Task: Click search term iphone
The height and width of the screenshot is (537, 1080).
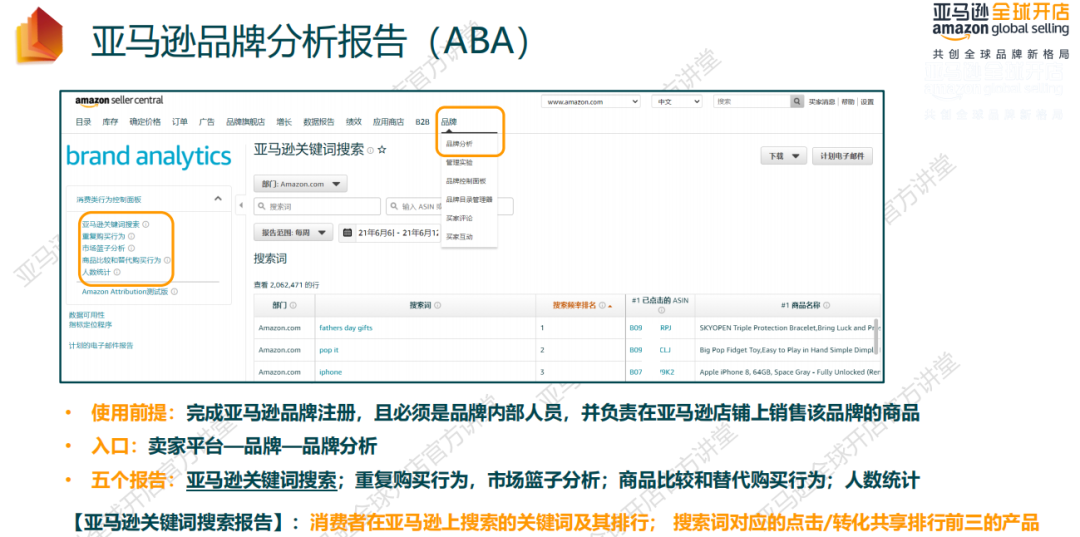Action: (x=331, y=372)
